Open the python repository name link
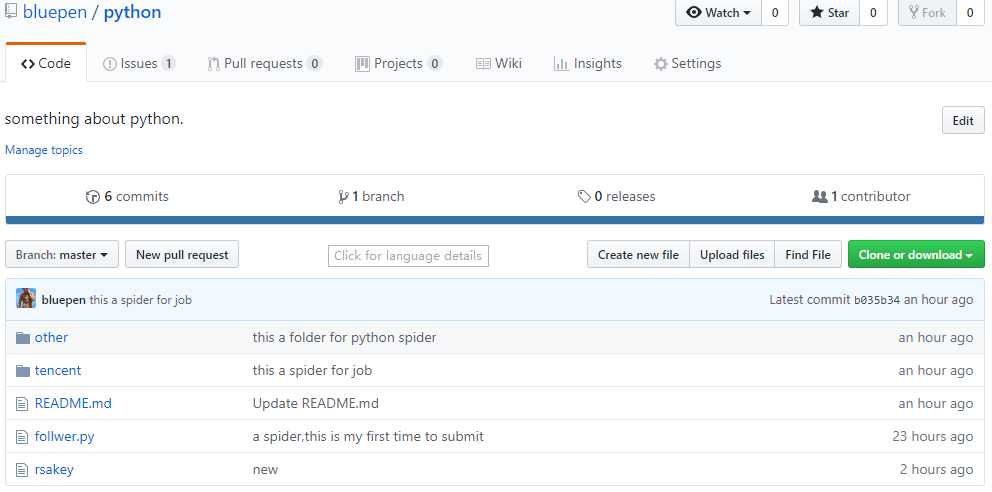The image size is (992, 492). click(132, 12)
